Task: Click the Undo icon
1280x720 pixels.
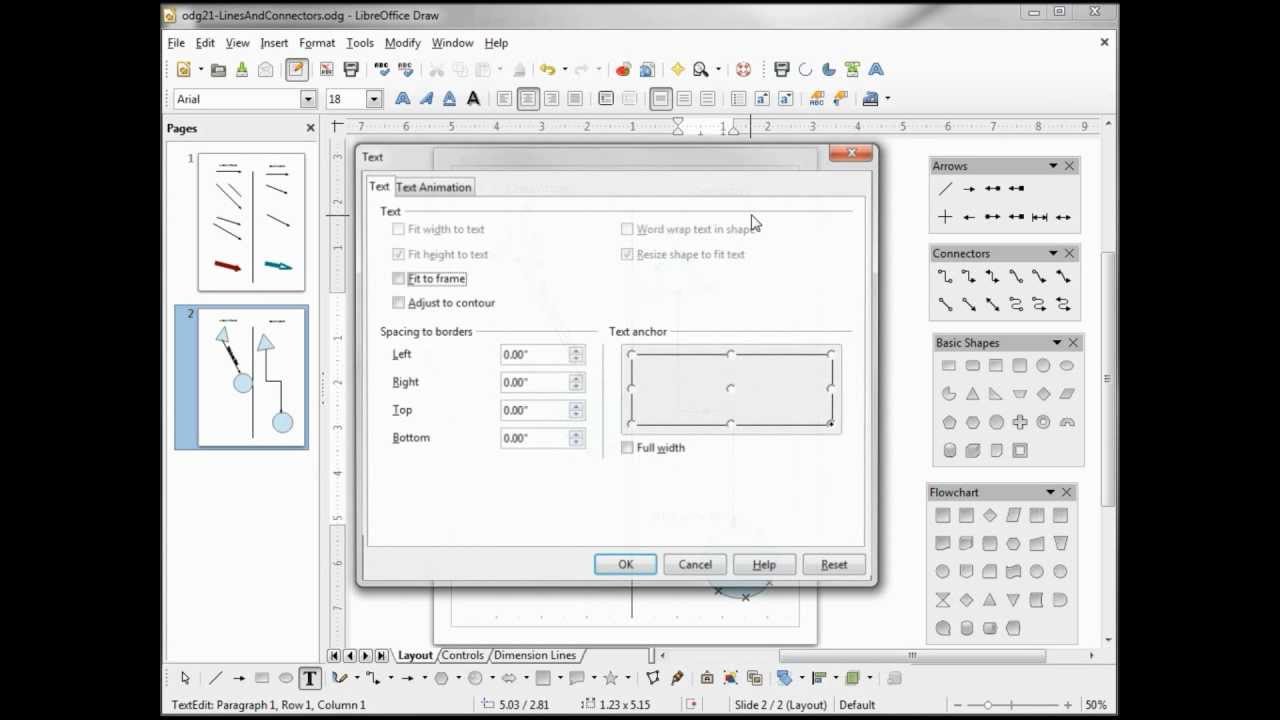Action: click(547, 69)
